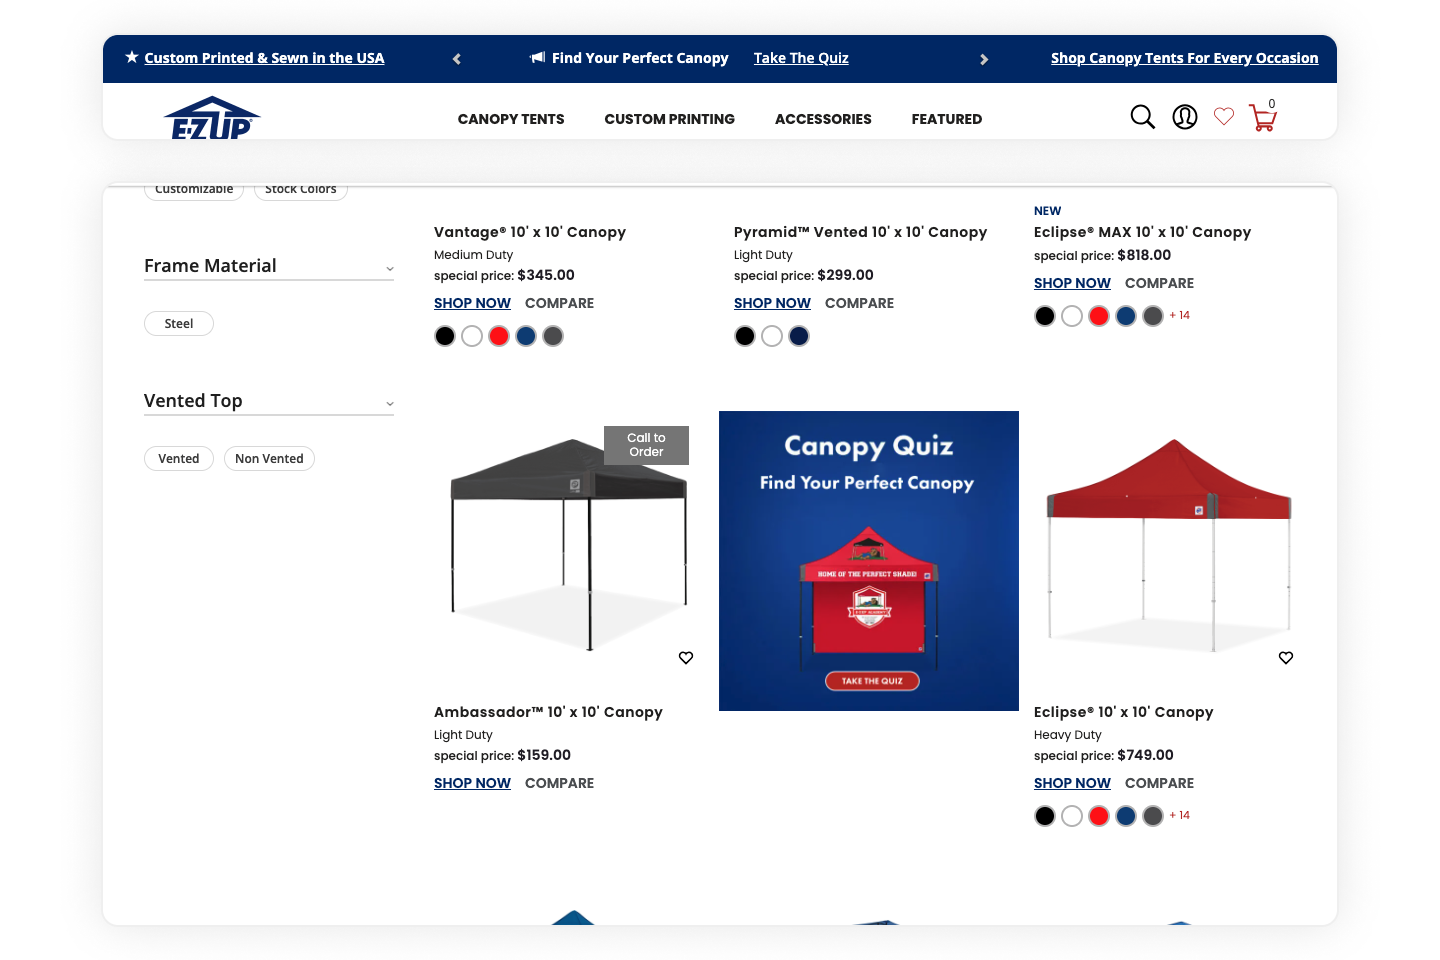Click the Take The Quiz link

pos(801,58)
